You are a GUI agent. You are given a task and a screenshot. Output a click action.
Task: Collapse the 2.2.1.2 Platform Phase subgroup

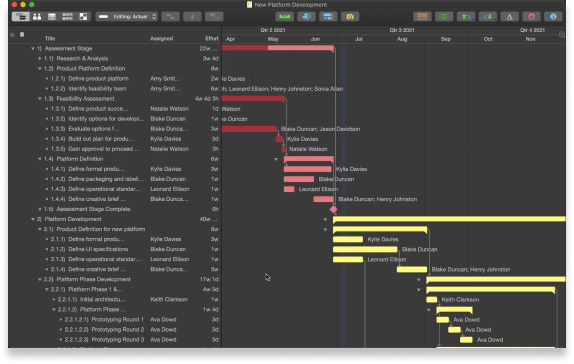53,309
